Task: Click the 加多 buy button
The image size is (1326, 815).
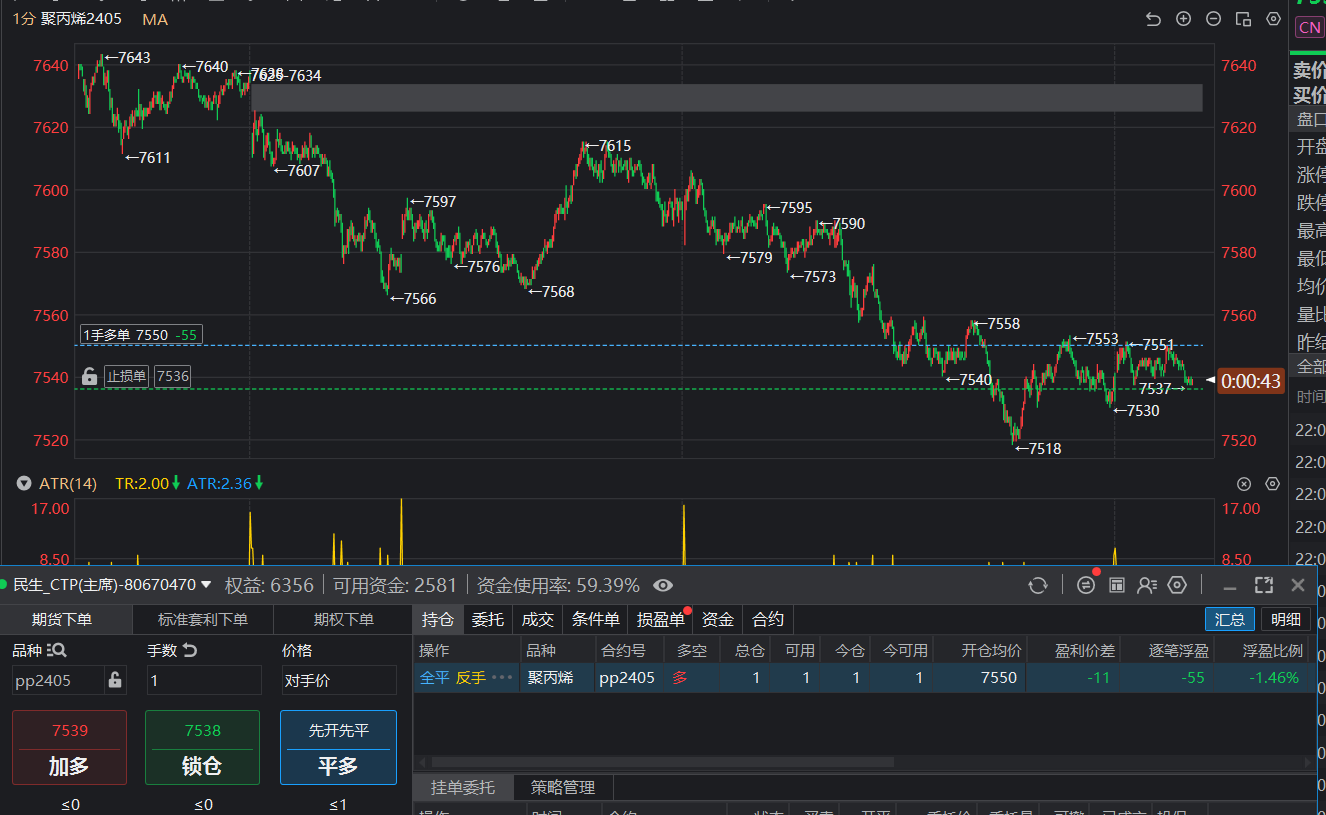Action: (69, 747)
